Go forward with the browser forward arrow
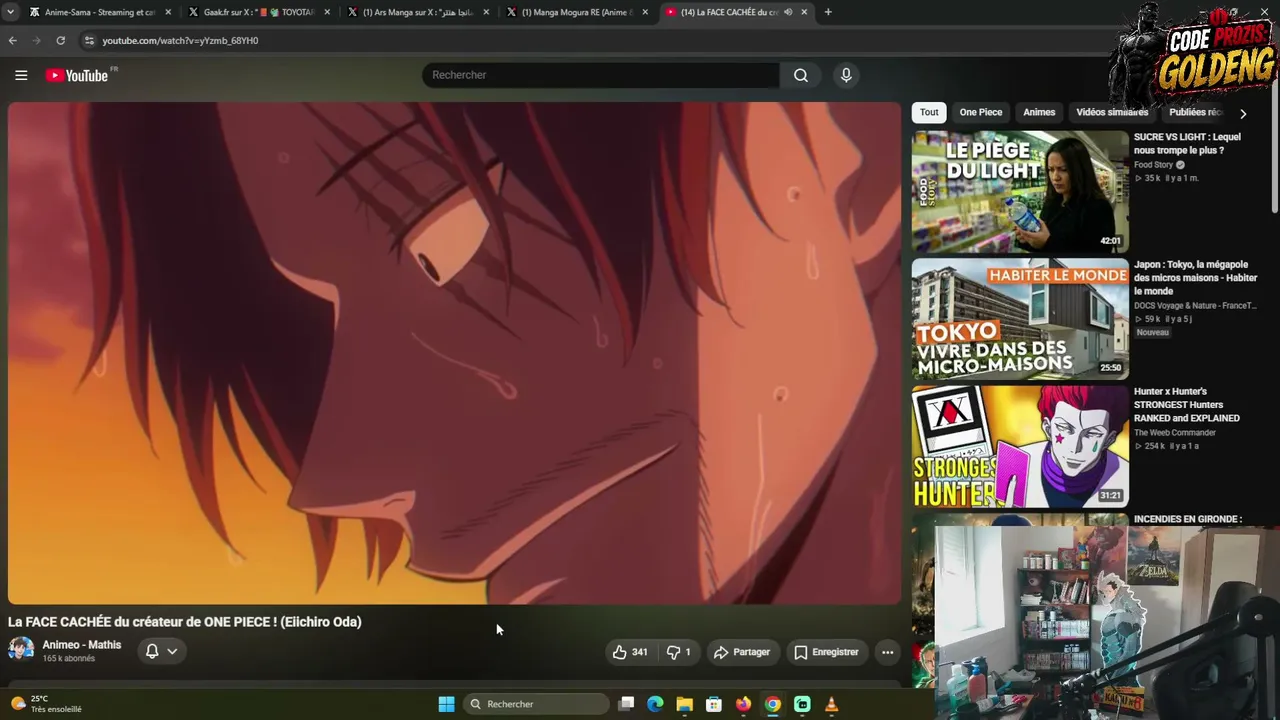 [37, 40]
